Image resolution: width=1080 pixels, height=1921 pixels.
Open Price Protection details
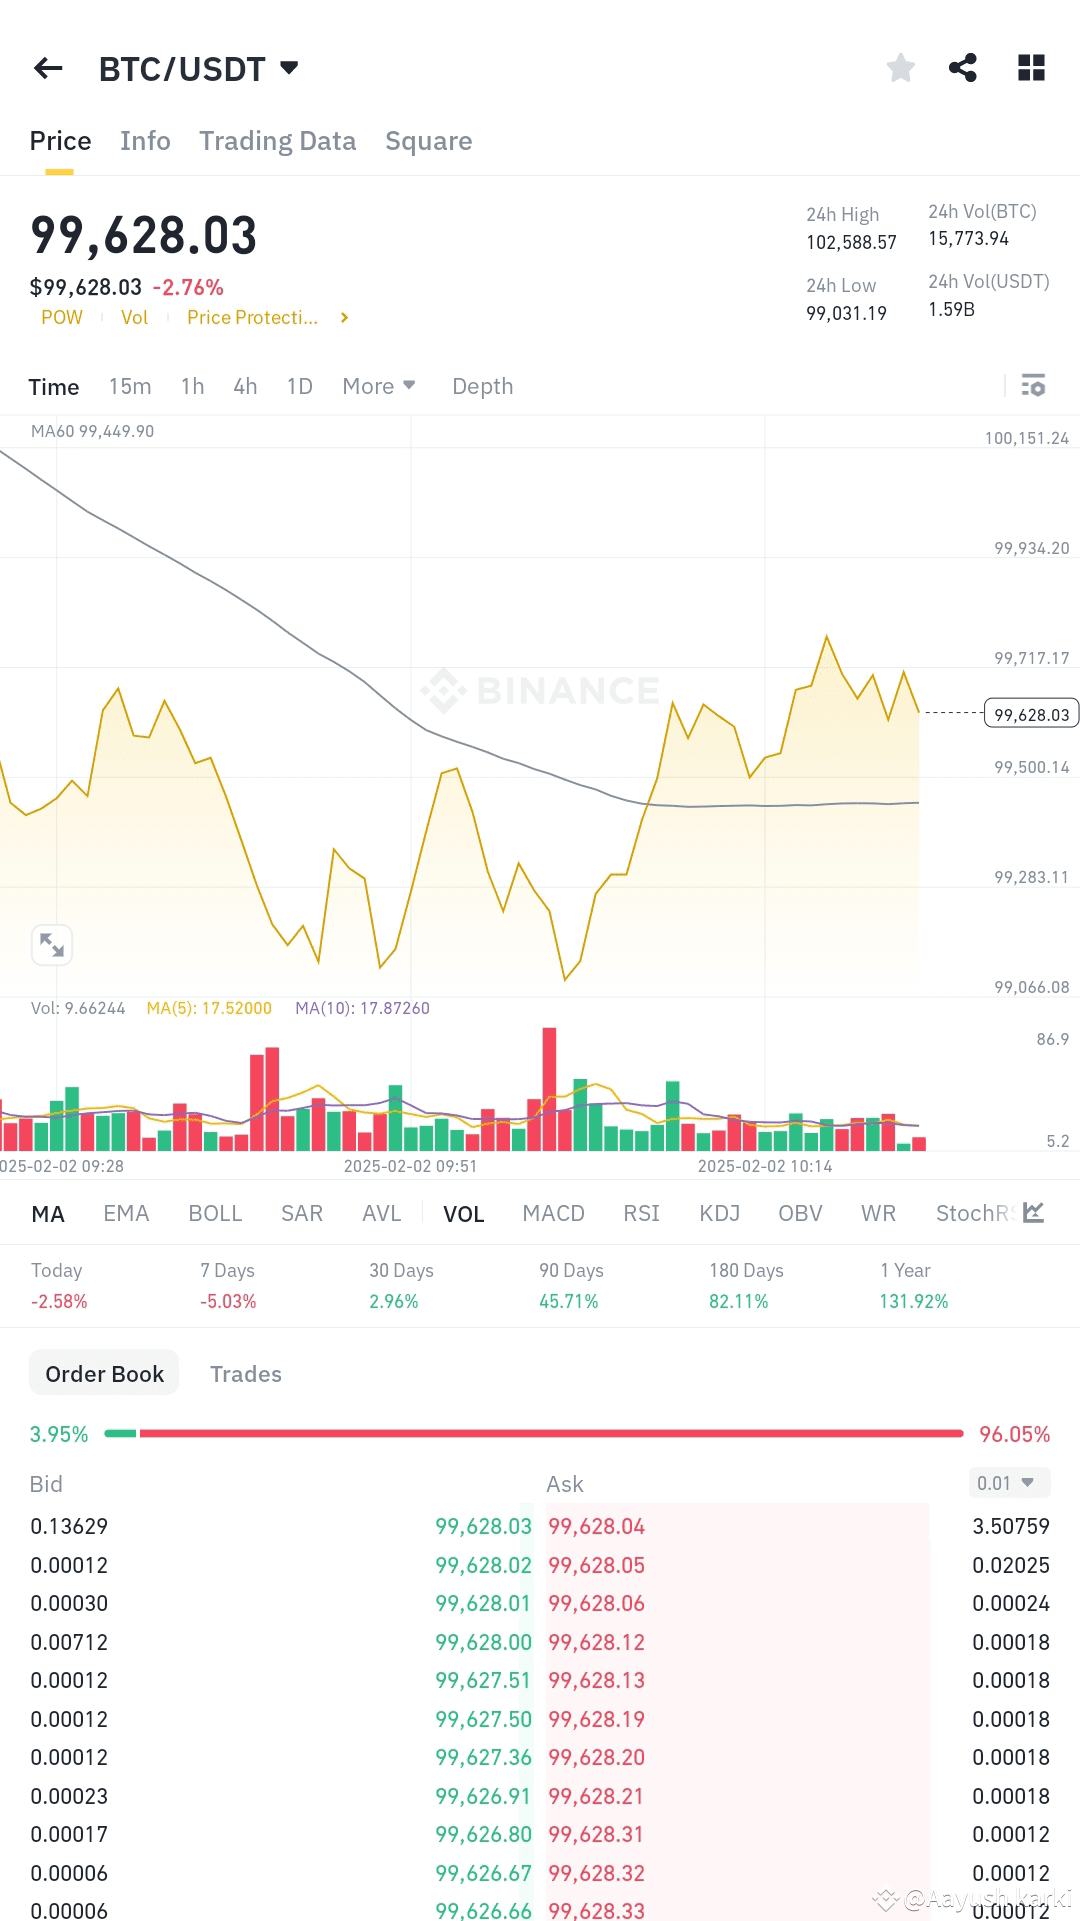coord(252,317)
